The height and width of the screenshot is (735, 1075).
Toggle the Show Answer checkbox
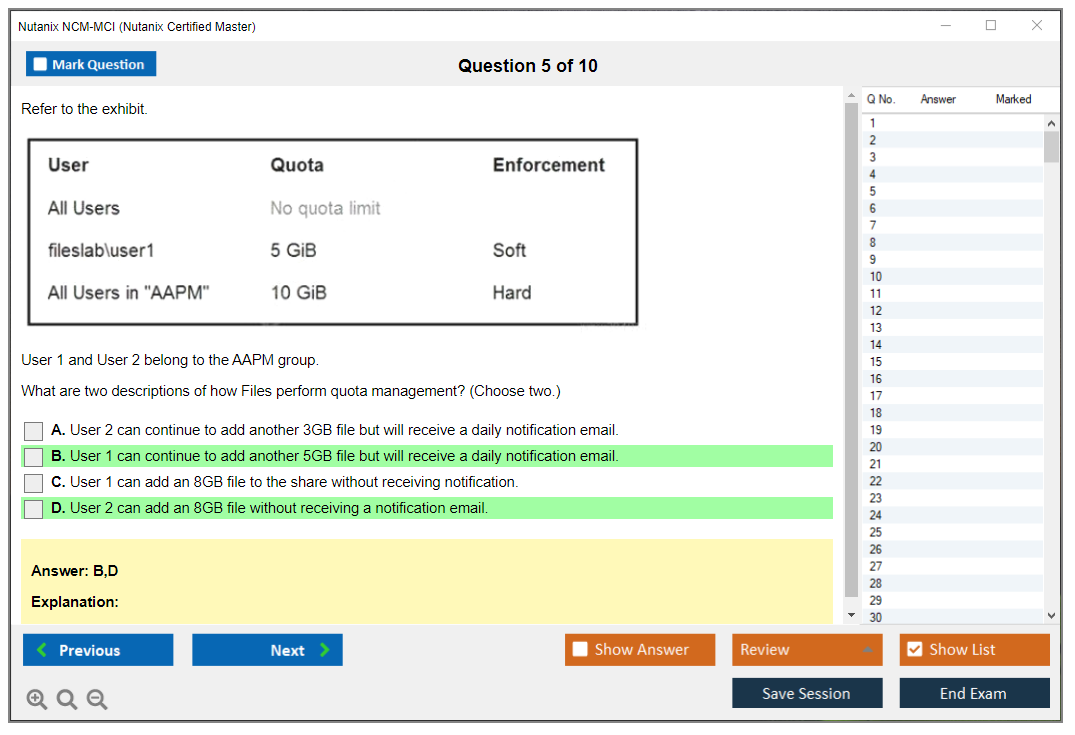tap(580, 650)
